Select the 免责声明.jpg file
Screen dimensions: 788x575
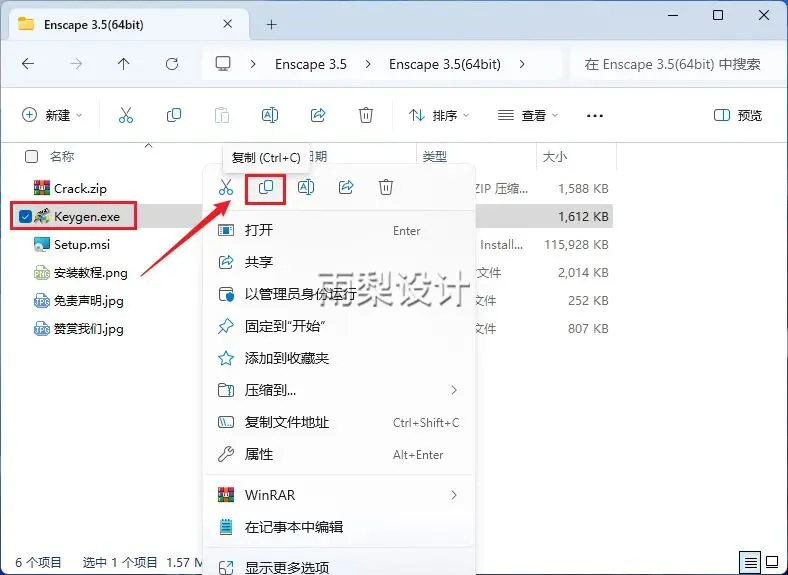coord(89,301)
